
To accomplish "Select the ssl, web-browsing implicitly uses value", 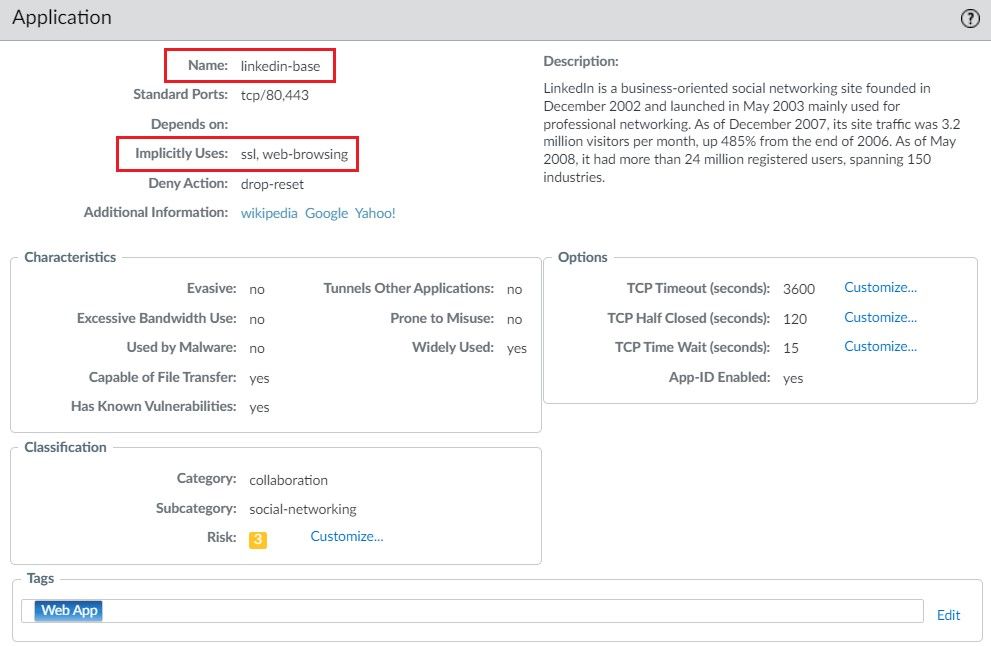I will coord(294,154).
